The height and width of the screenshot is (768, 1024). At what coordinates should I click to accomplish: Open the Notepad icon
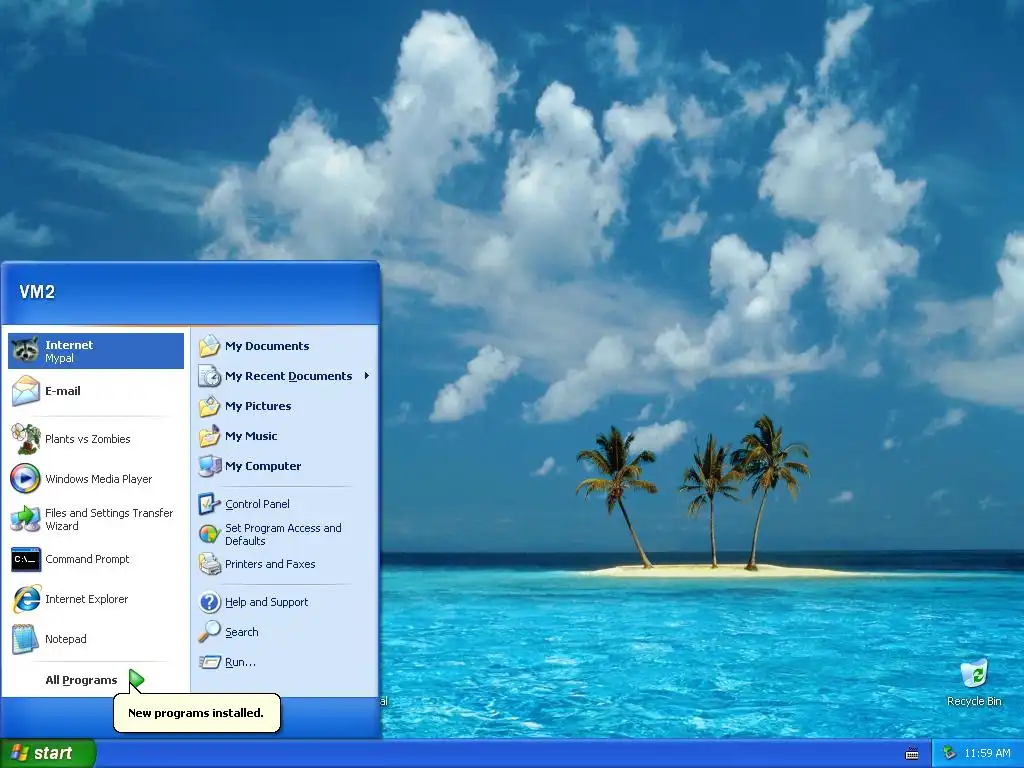pyautogui.click(x=26, y=639)
